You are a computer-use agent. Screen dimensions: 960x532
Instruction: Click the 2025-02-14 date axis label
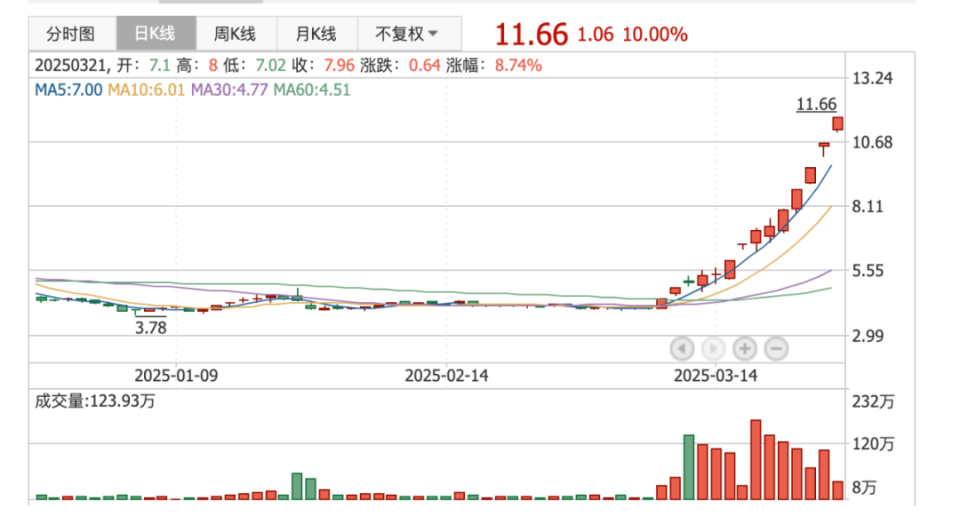click(446, 375)
